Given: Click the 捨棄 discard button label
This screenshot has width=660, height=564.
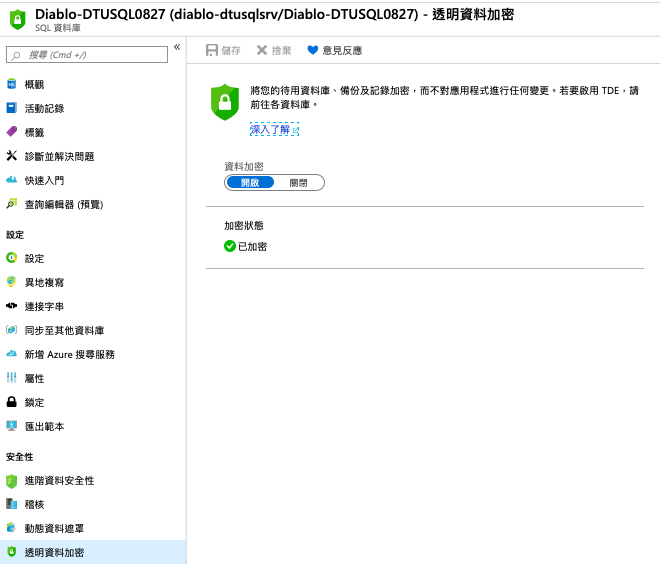Looking at the screenshot, I should pyautogui.click(x=281, y=51).
